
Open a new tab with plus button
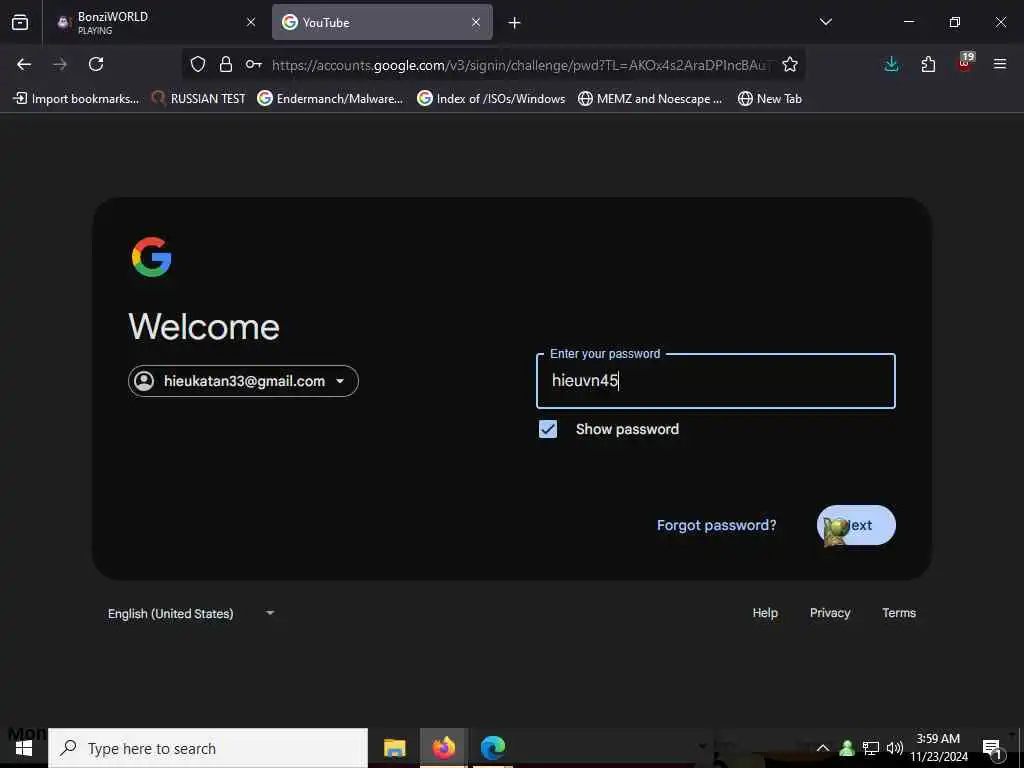click(515, 23)
